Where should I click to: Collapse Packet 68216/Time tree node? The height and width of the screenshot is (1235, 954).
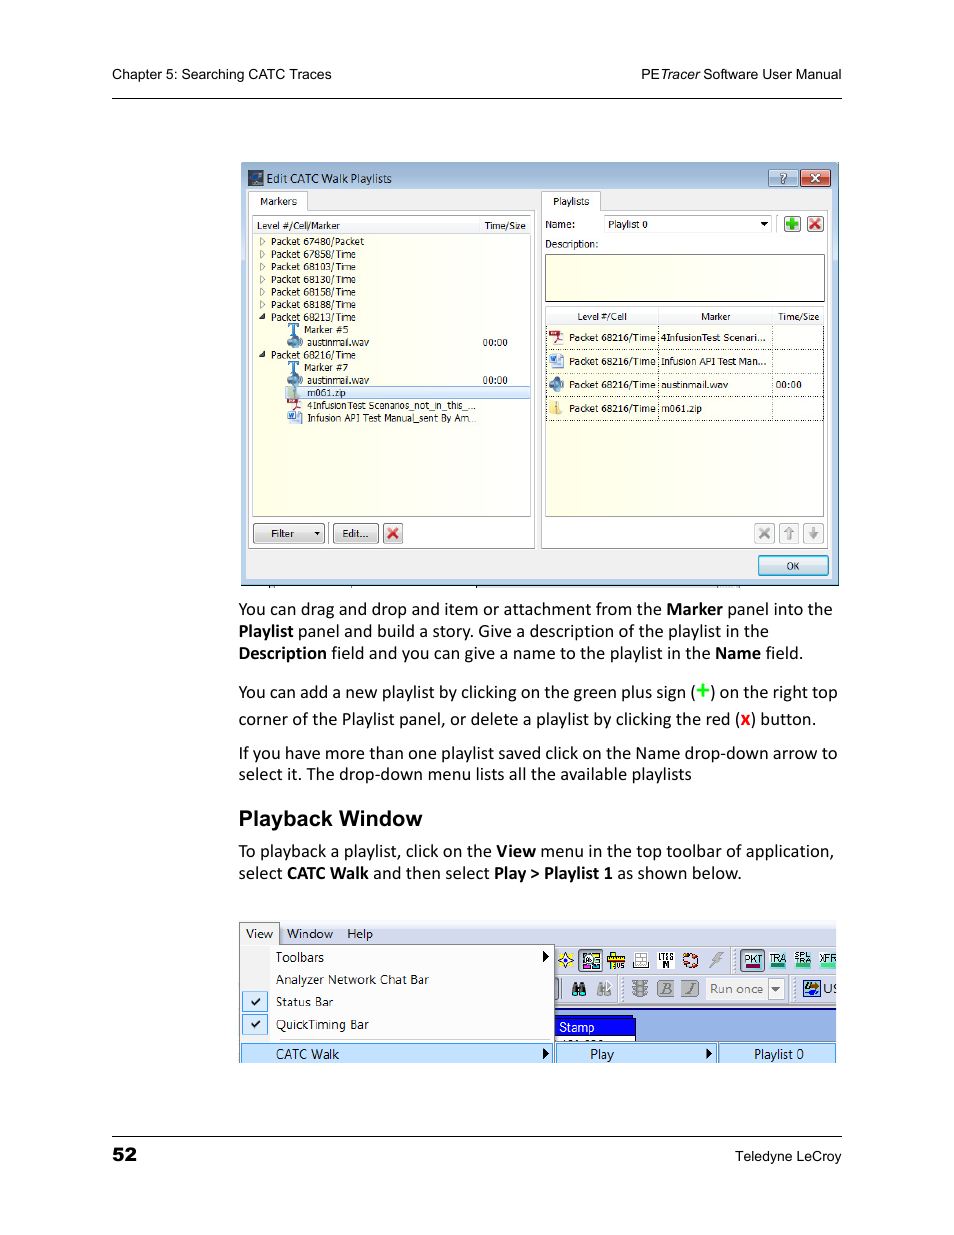click(x=263, y=355)
